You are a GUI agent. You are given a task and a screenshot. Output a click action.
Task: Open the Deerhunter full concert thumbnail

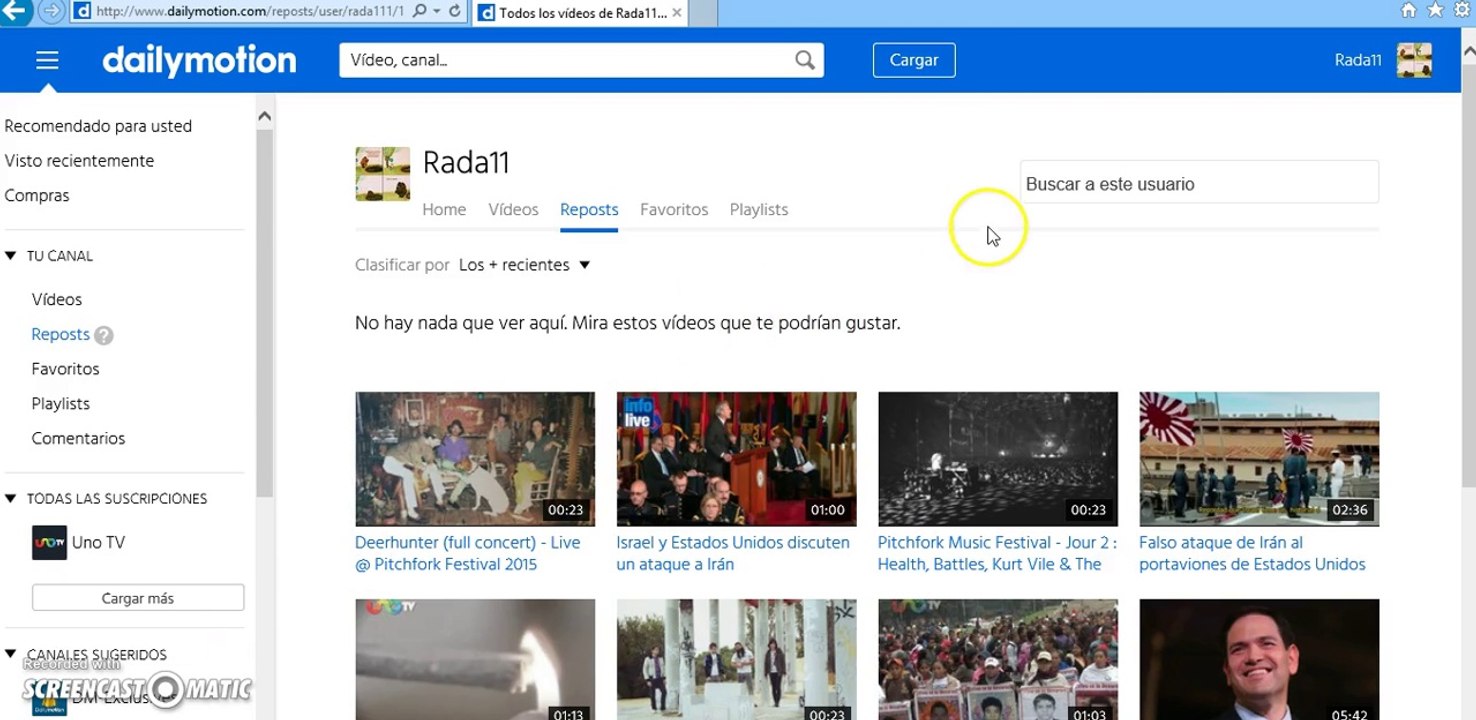click(x=475, y=459)
